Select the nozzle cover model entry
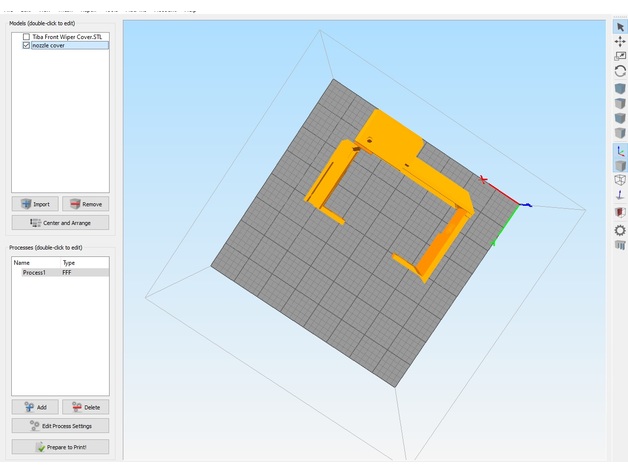 click(70, 45)
